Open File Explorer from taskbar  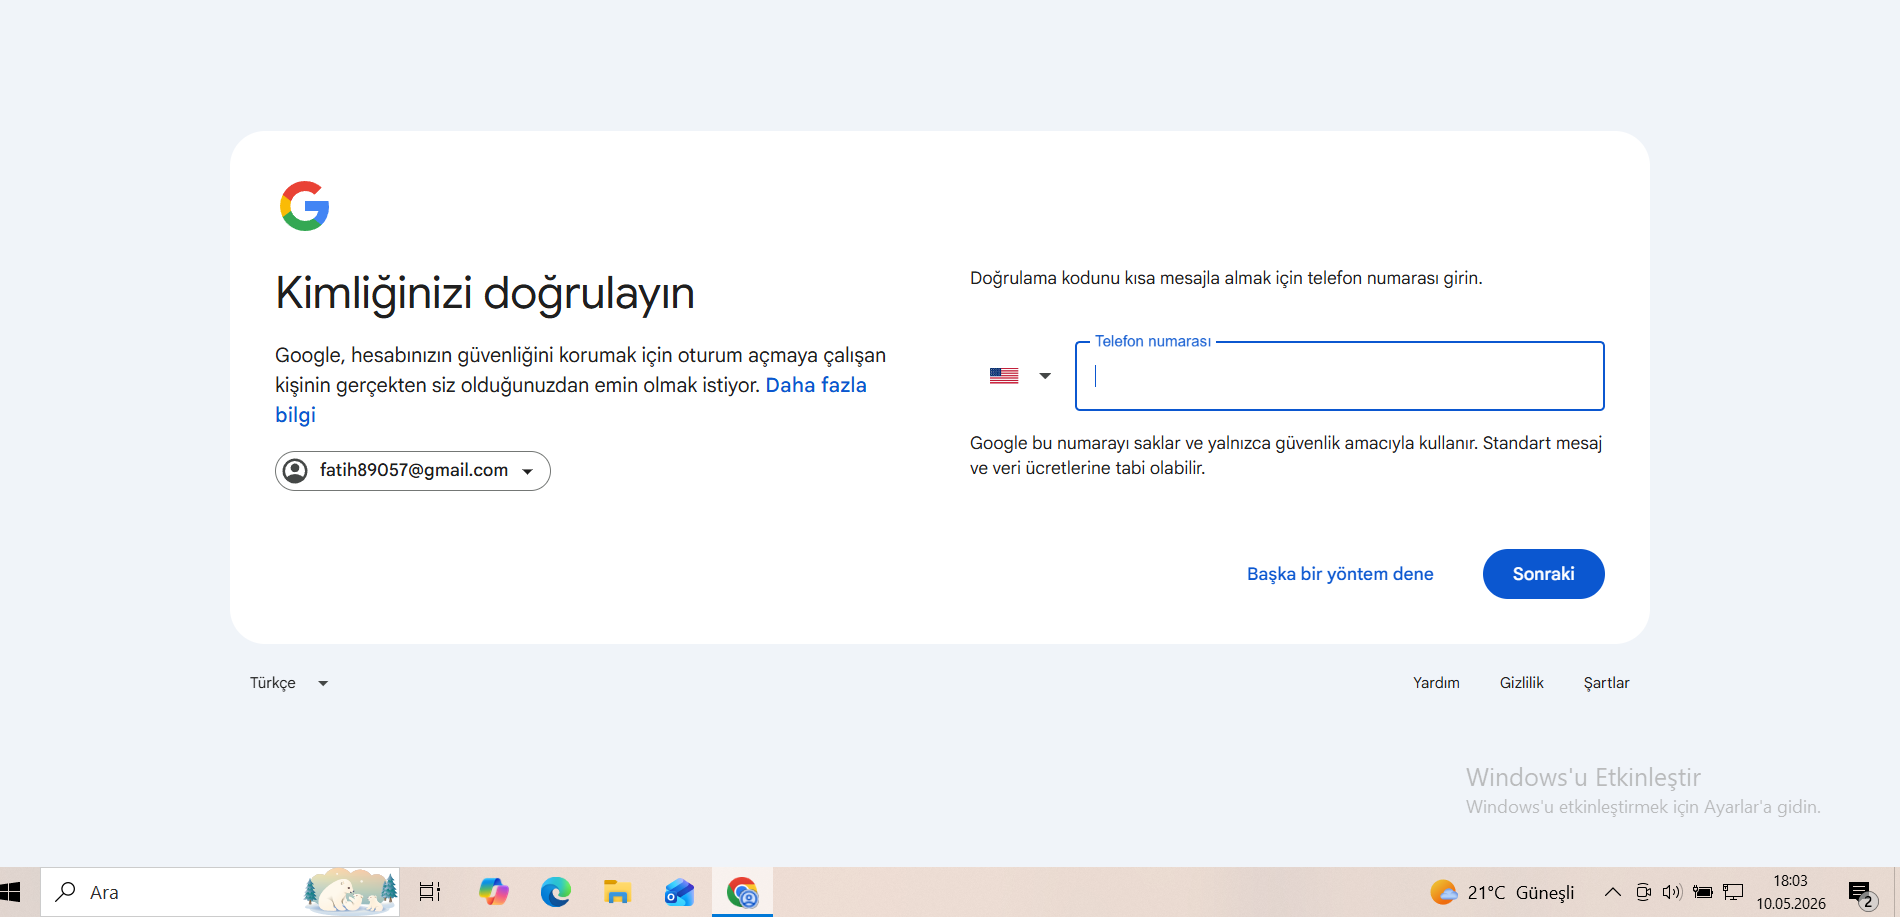tap(617, 892)
